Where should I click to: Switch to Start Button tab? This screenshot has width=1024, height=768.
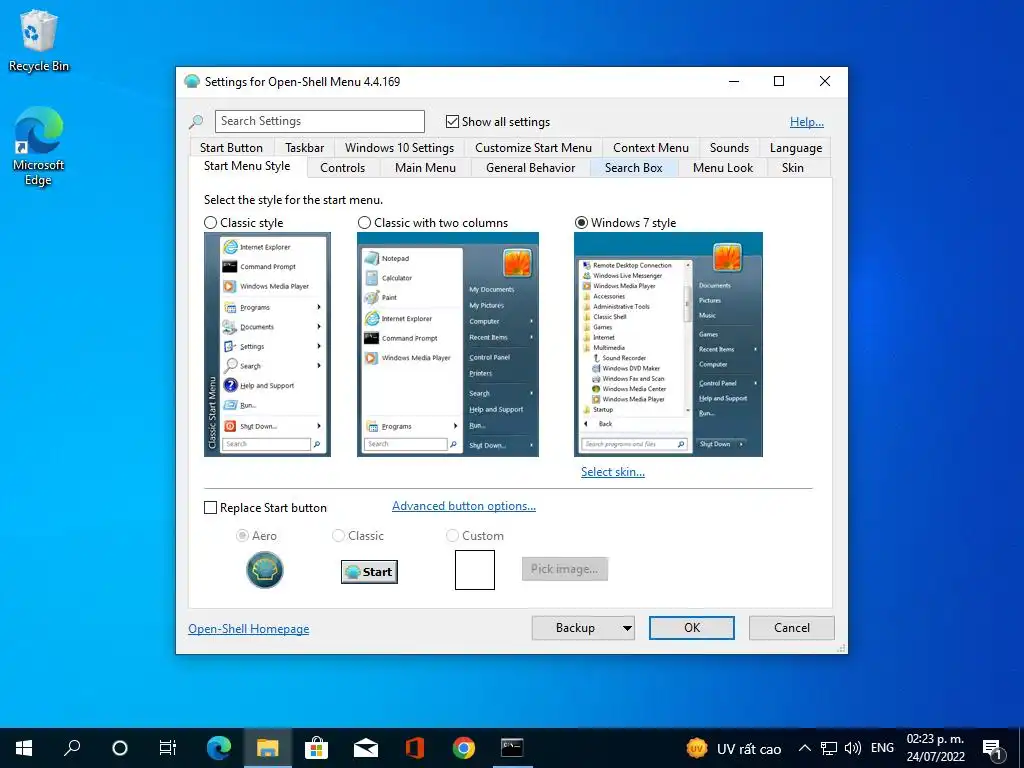click(x=231, y=148)
